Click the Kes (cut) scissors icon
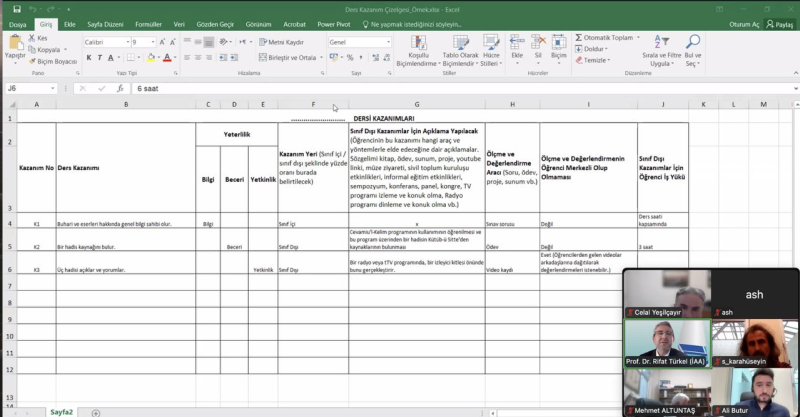Image resolution: width=800 pixels, height=417 pixels. 30,37
